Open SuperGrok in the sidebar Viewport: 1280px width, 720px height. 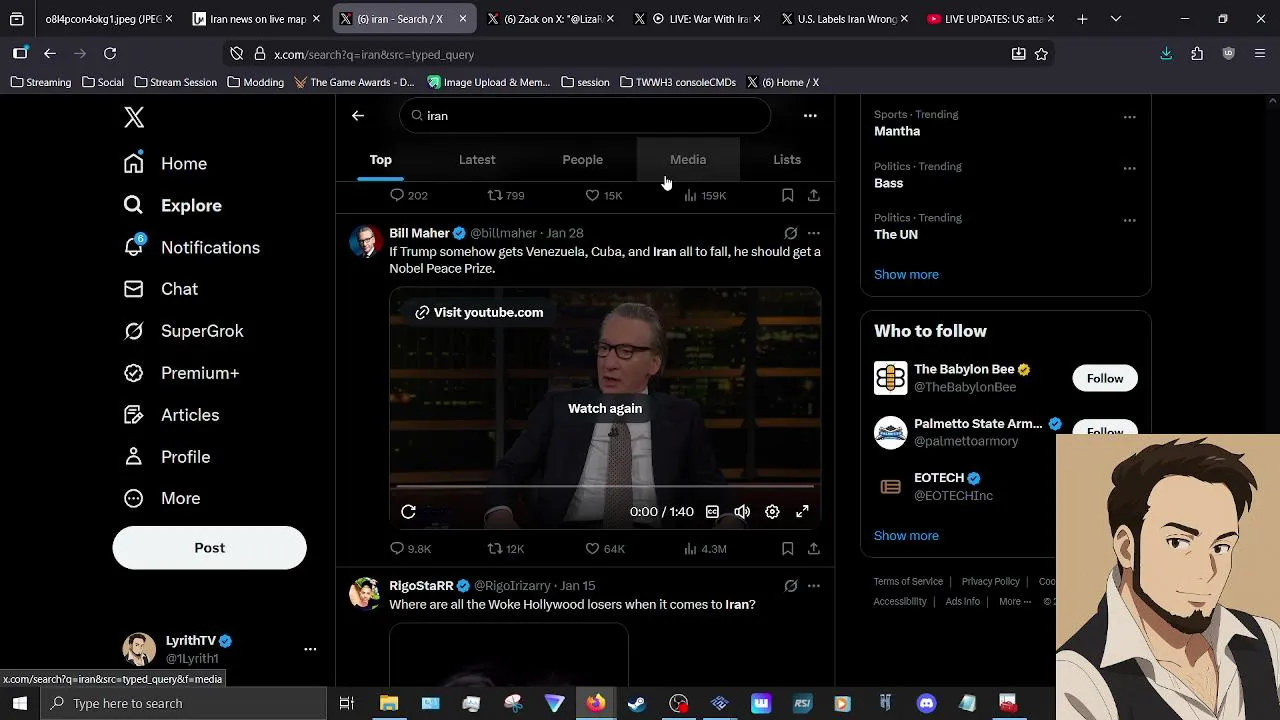183,331
